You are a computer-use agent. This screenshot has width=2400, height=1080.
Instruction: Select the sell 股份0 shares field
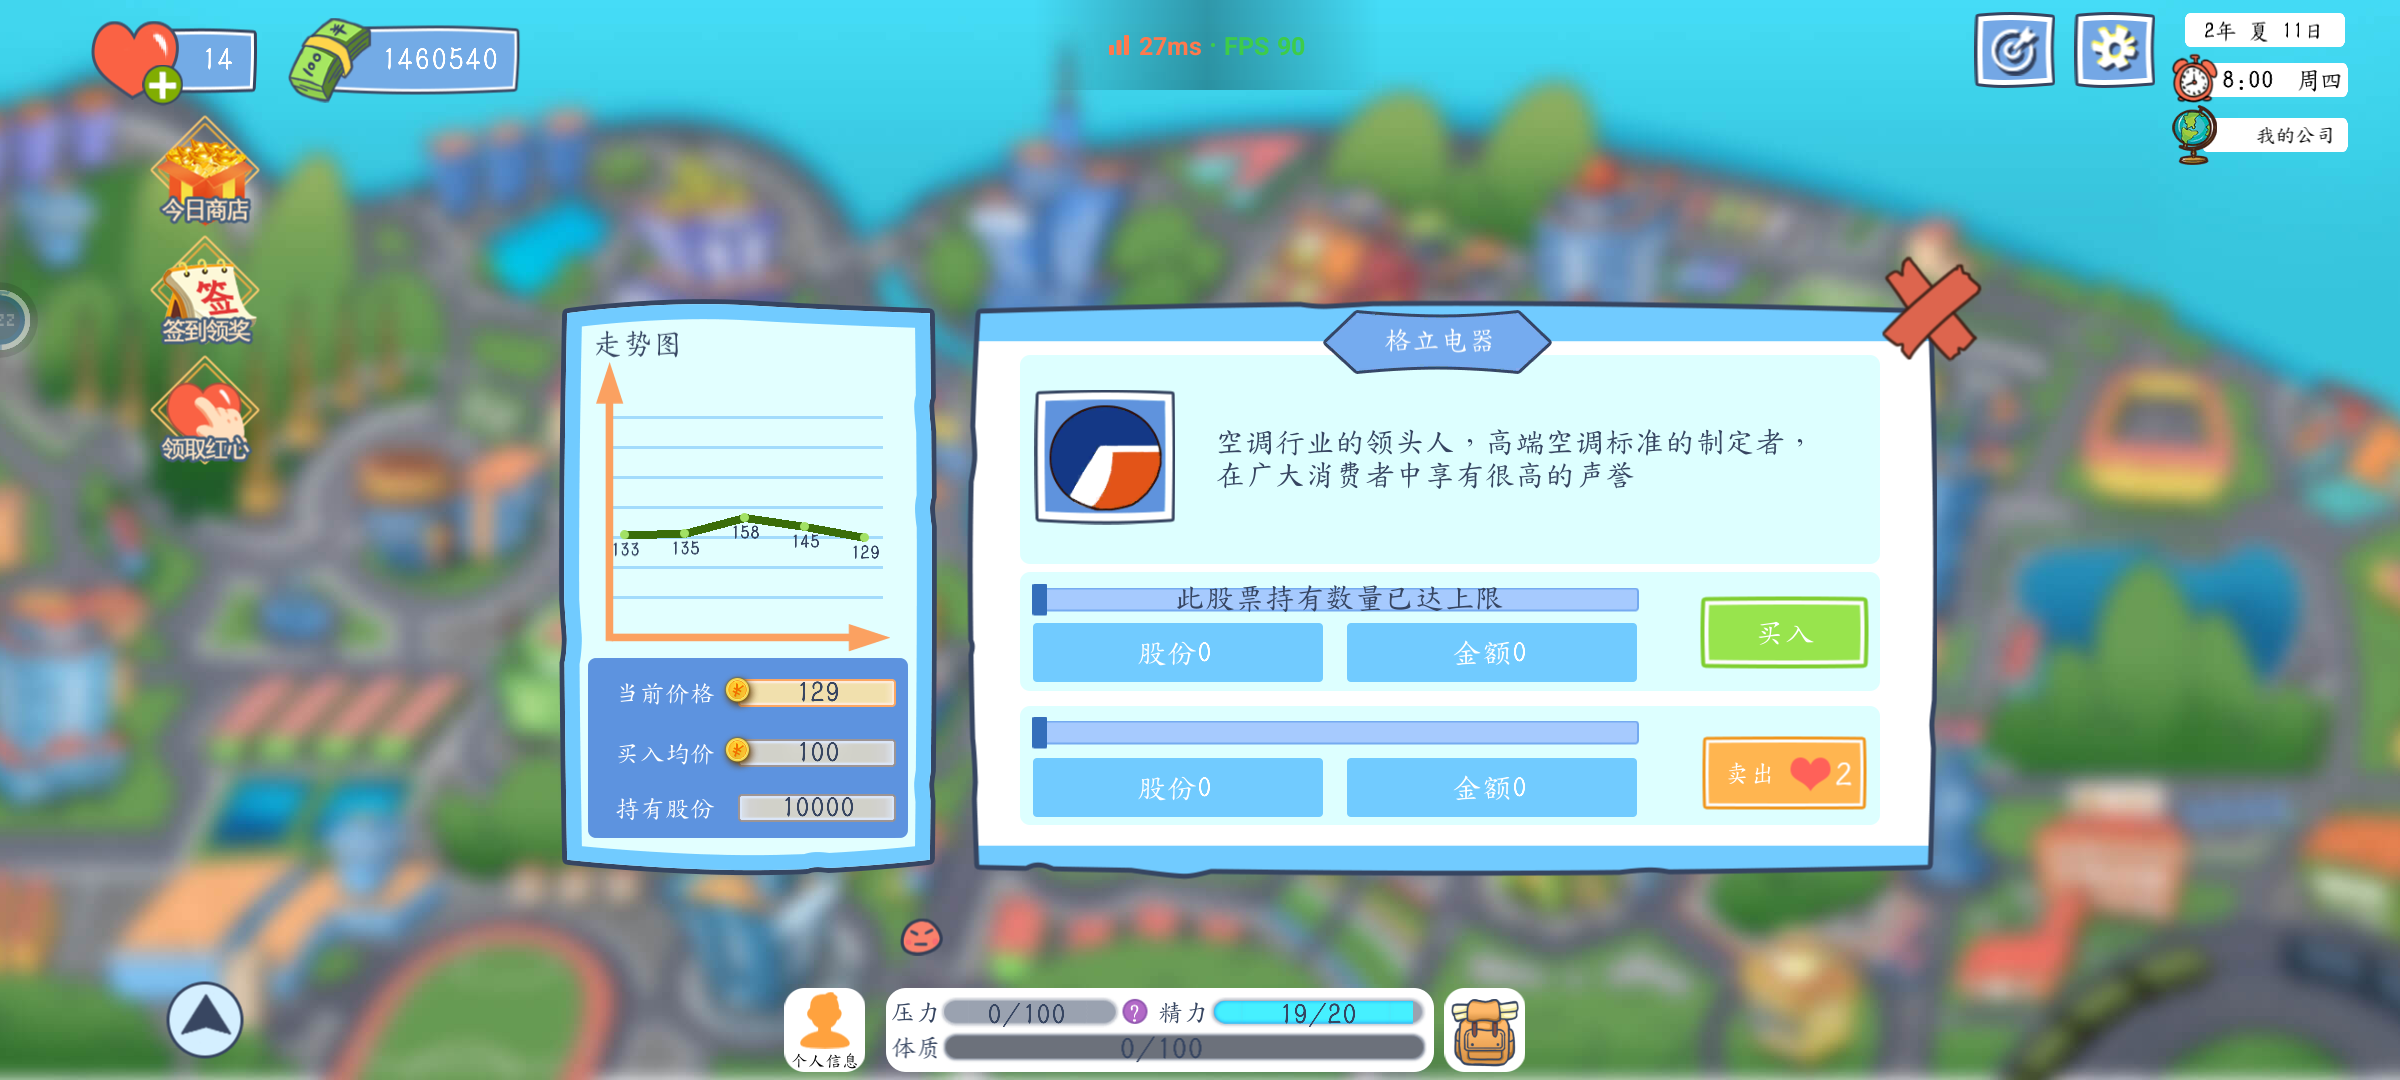click(1177, 788)
